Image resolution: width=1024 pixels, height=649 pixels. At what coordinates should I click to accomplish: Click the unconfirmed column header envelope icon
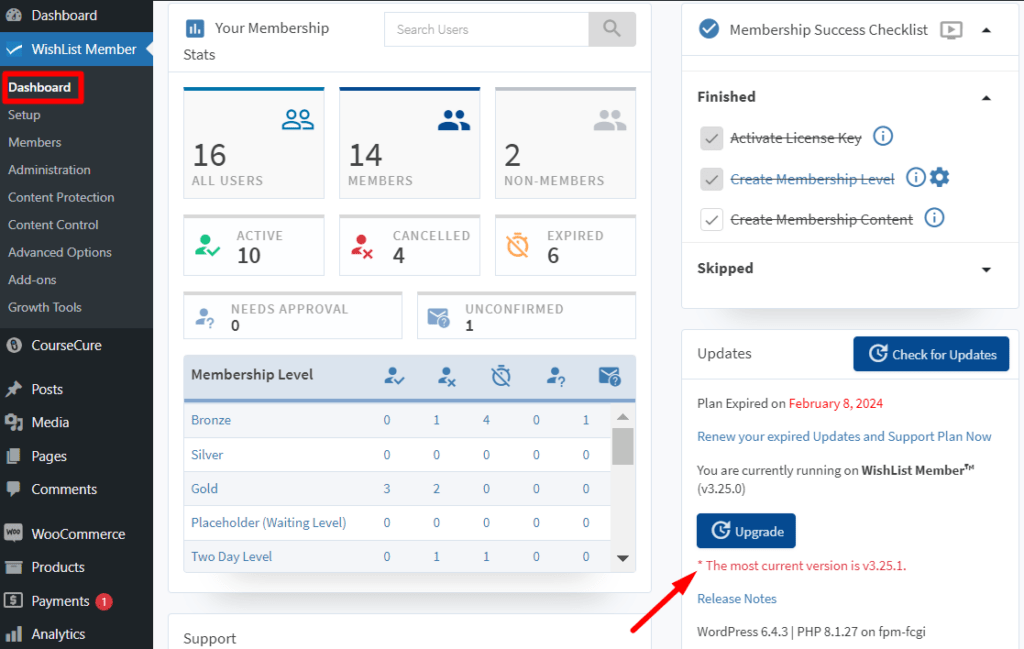coord(609,376)
